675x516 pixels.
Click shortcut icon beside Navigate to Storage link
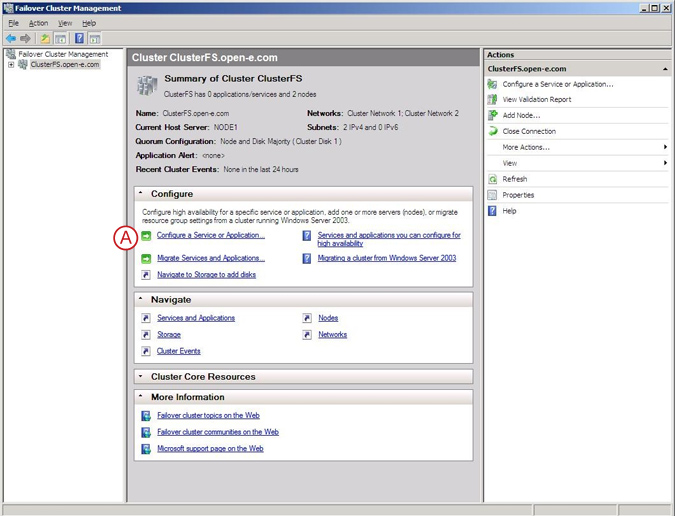(x=146, y=275)
